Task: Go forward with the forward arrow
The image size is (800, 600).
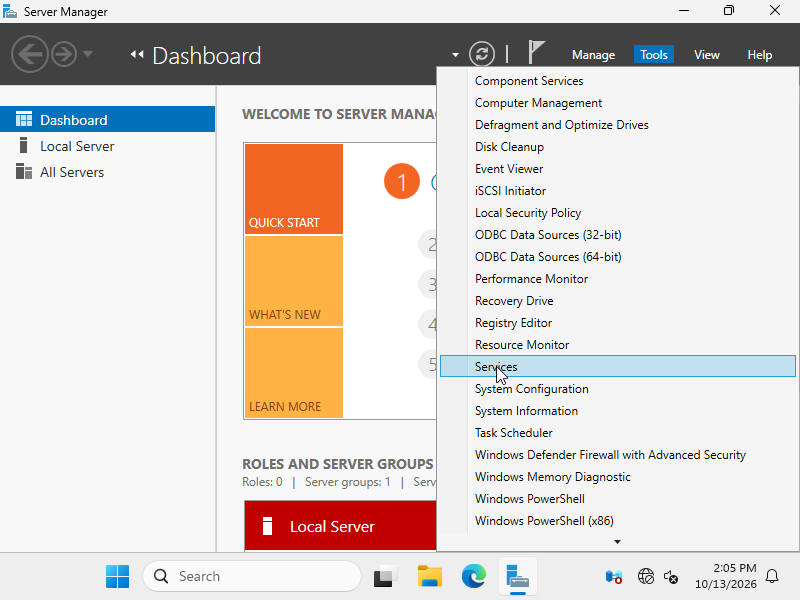Action: pyautogui.click(x=64, y=54)
